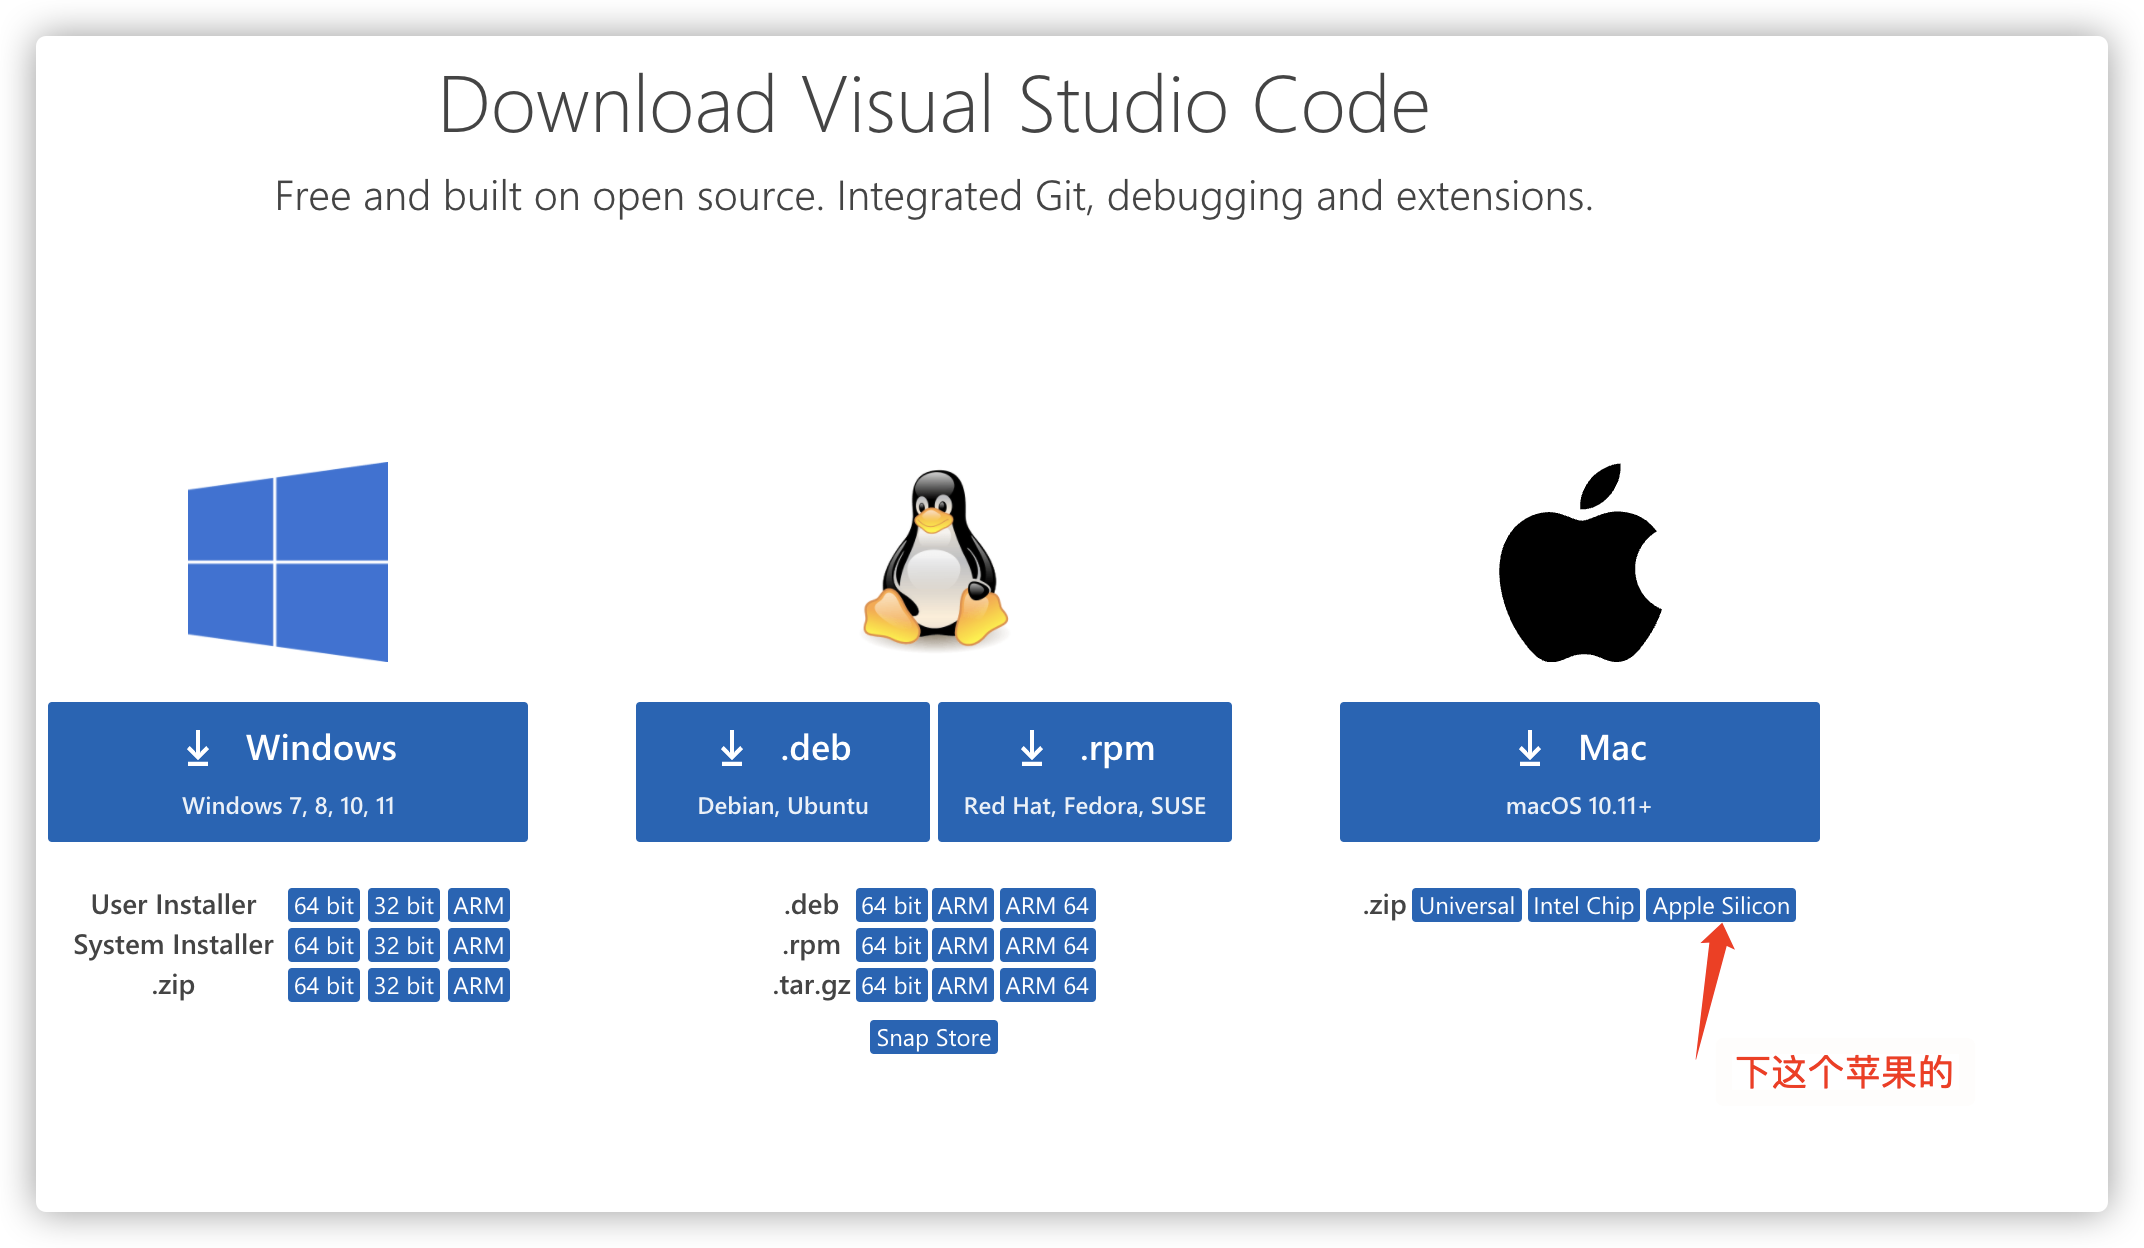Download User Installer ARM for Windows

[x=478, y=906]
